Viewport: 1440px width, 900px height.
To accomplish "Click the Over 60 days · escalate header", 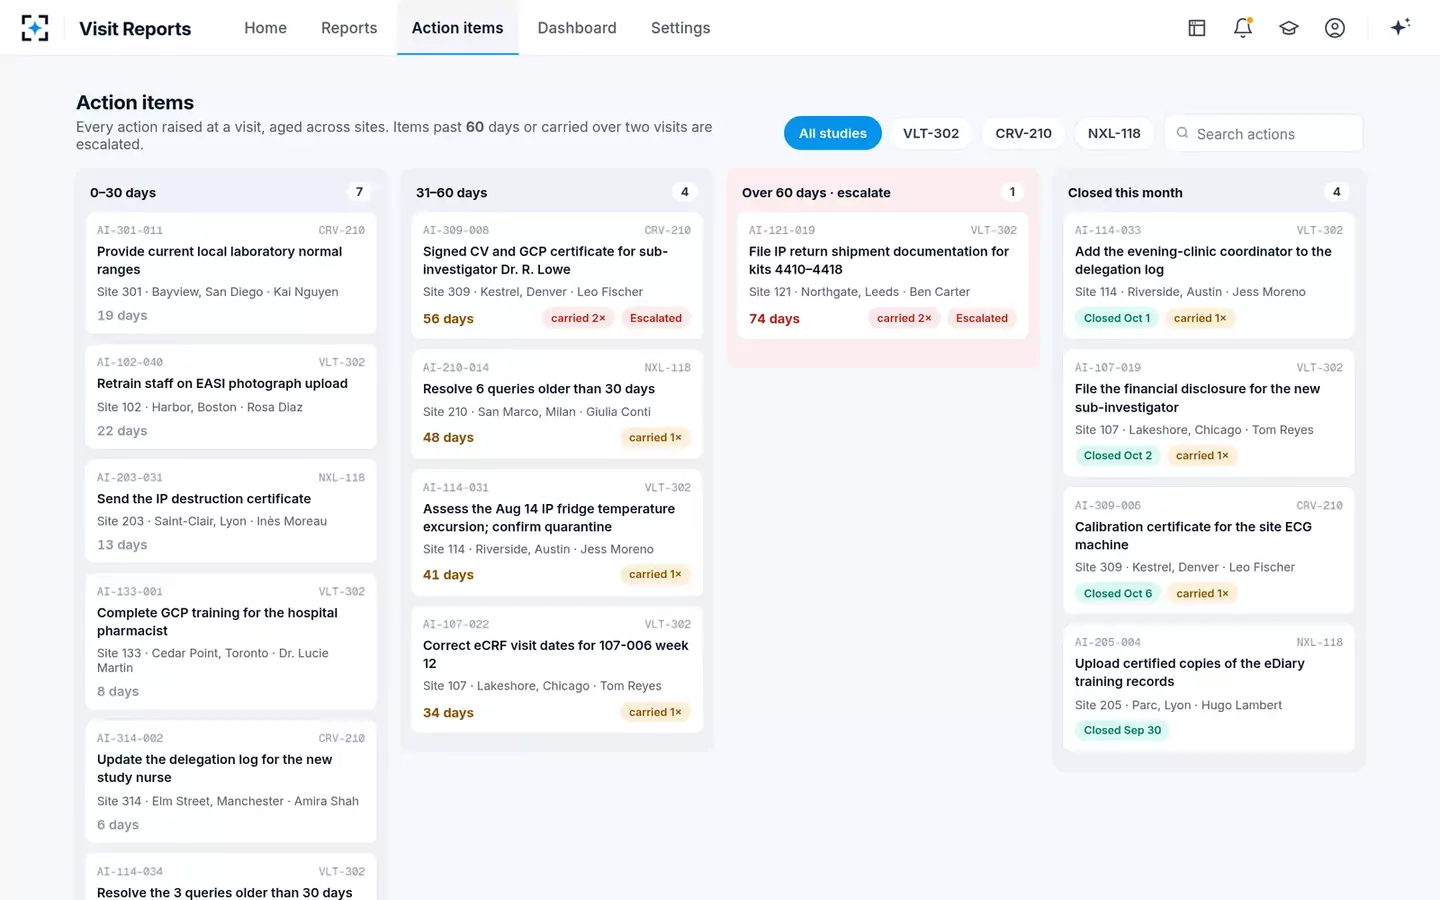I will (816, 193).
